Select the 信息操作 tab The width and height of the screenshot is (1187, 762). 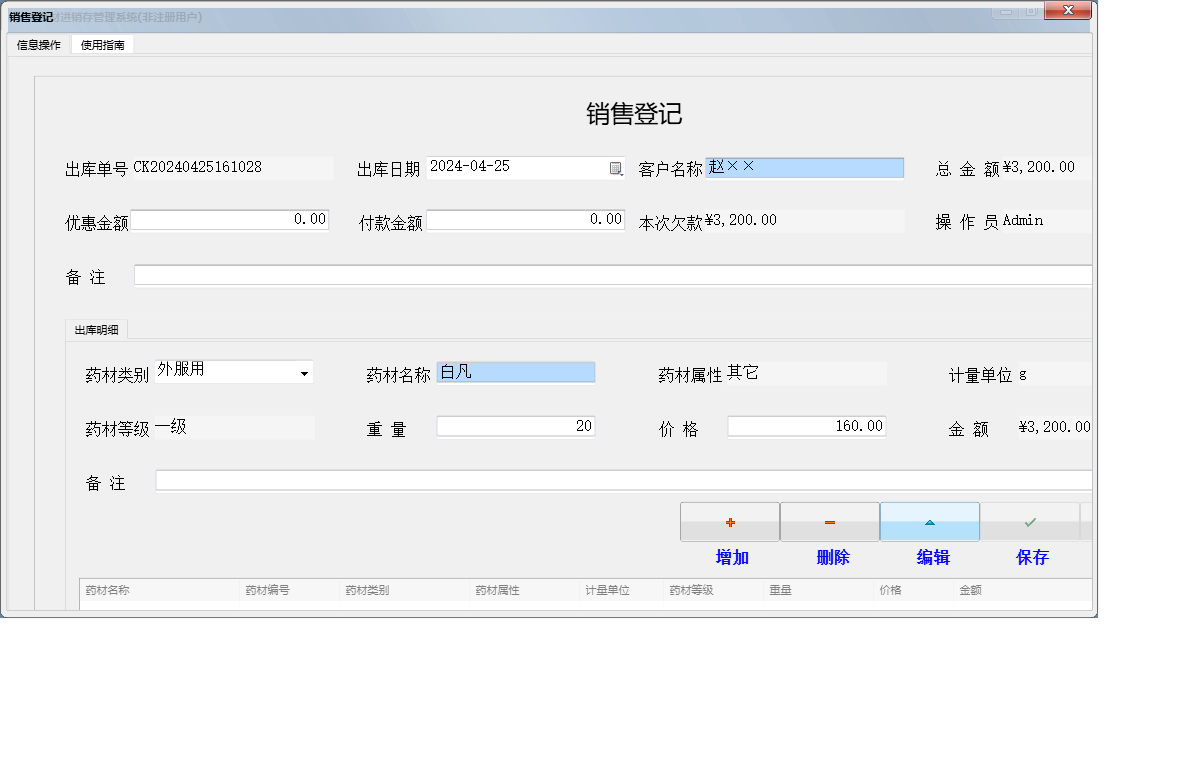pyautogui.click(x=37, y=44)
